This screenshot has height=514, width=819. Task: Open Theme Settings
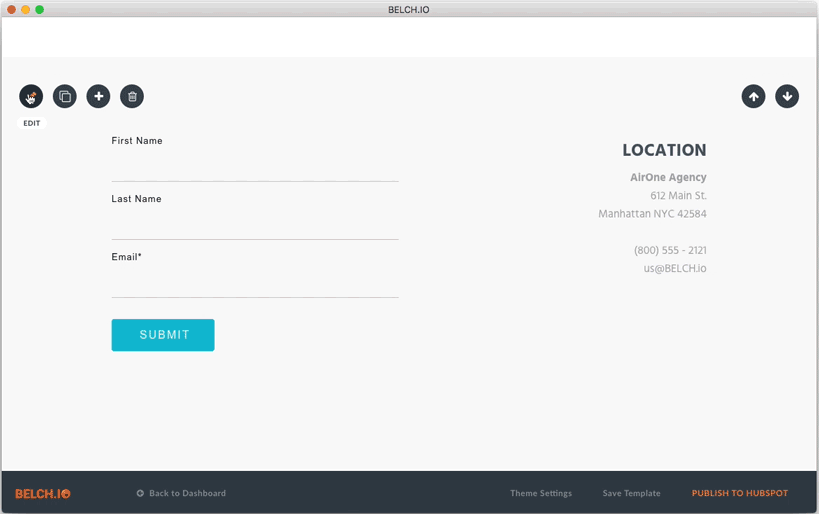pyautogui.click(x=541, y=493)
